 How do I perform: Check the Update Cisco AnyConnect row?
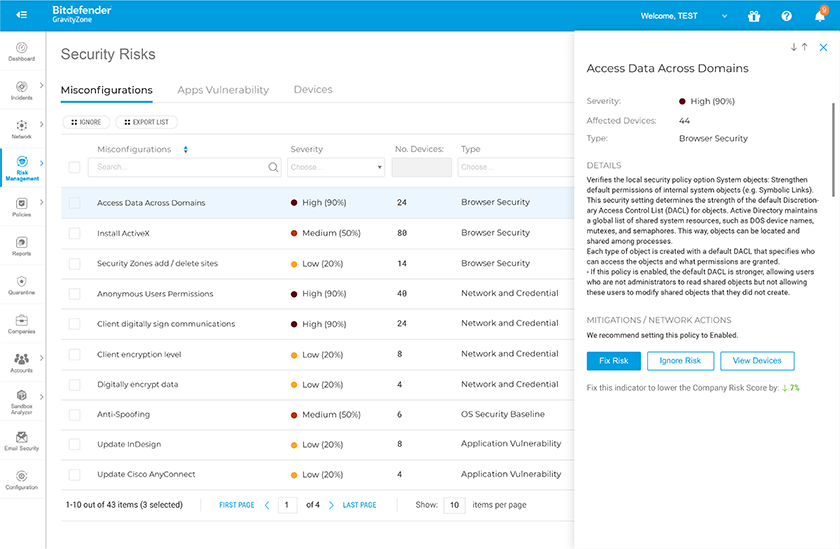[x=74, y=475]
